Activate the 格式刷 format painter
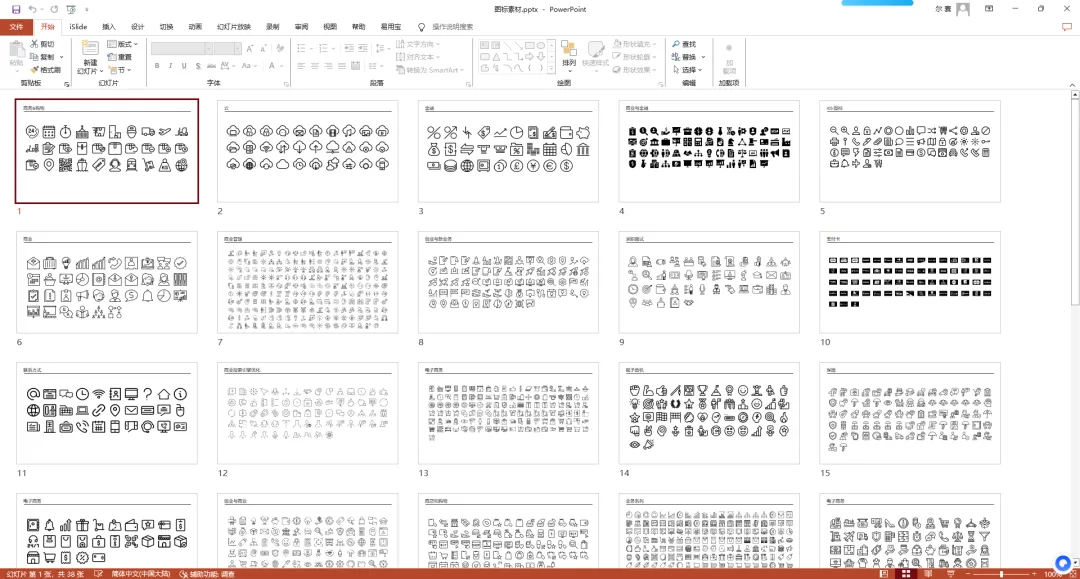Image resolution: width=1080 pixels, height=579 pixels. tap(45, 70)
